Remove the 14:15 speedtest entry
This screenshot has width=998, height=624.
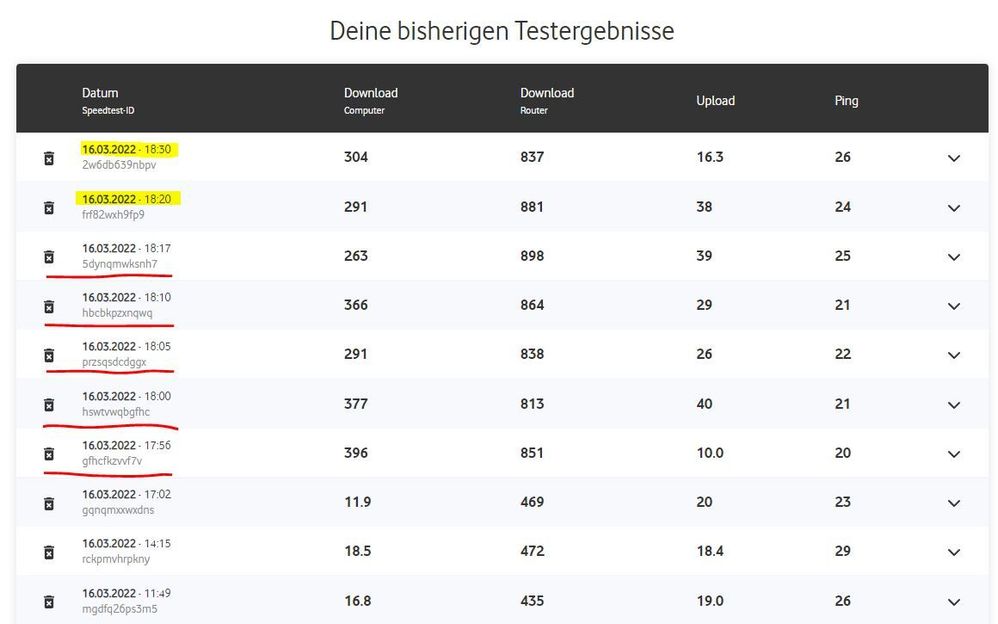[x=48, y=552]
